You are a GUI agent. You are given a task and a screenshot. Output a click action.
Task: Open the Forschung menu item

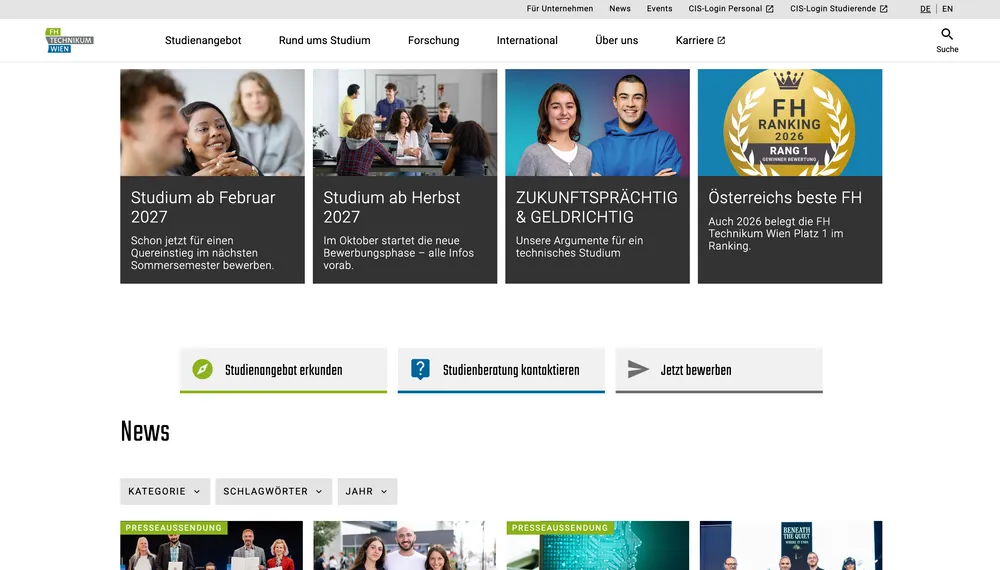[x=434, y=40]
